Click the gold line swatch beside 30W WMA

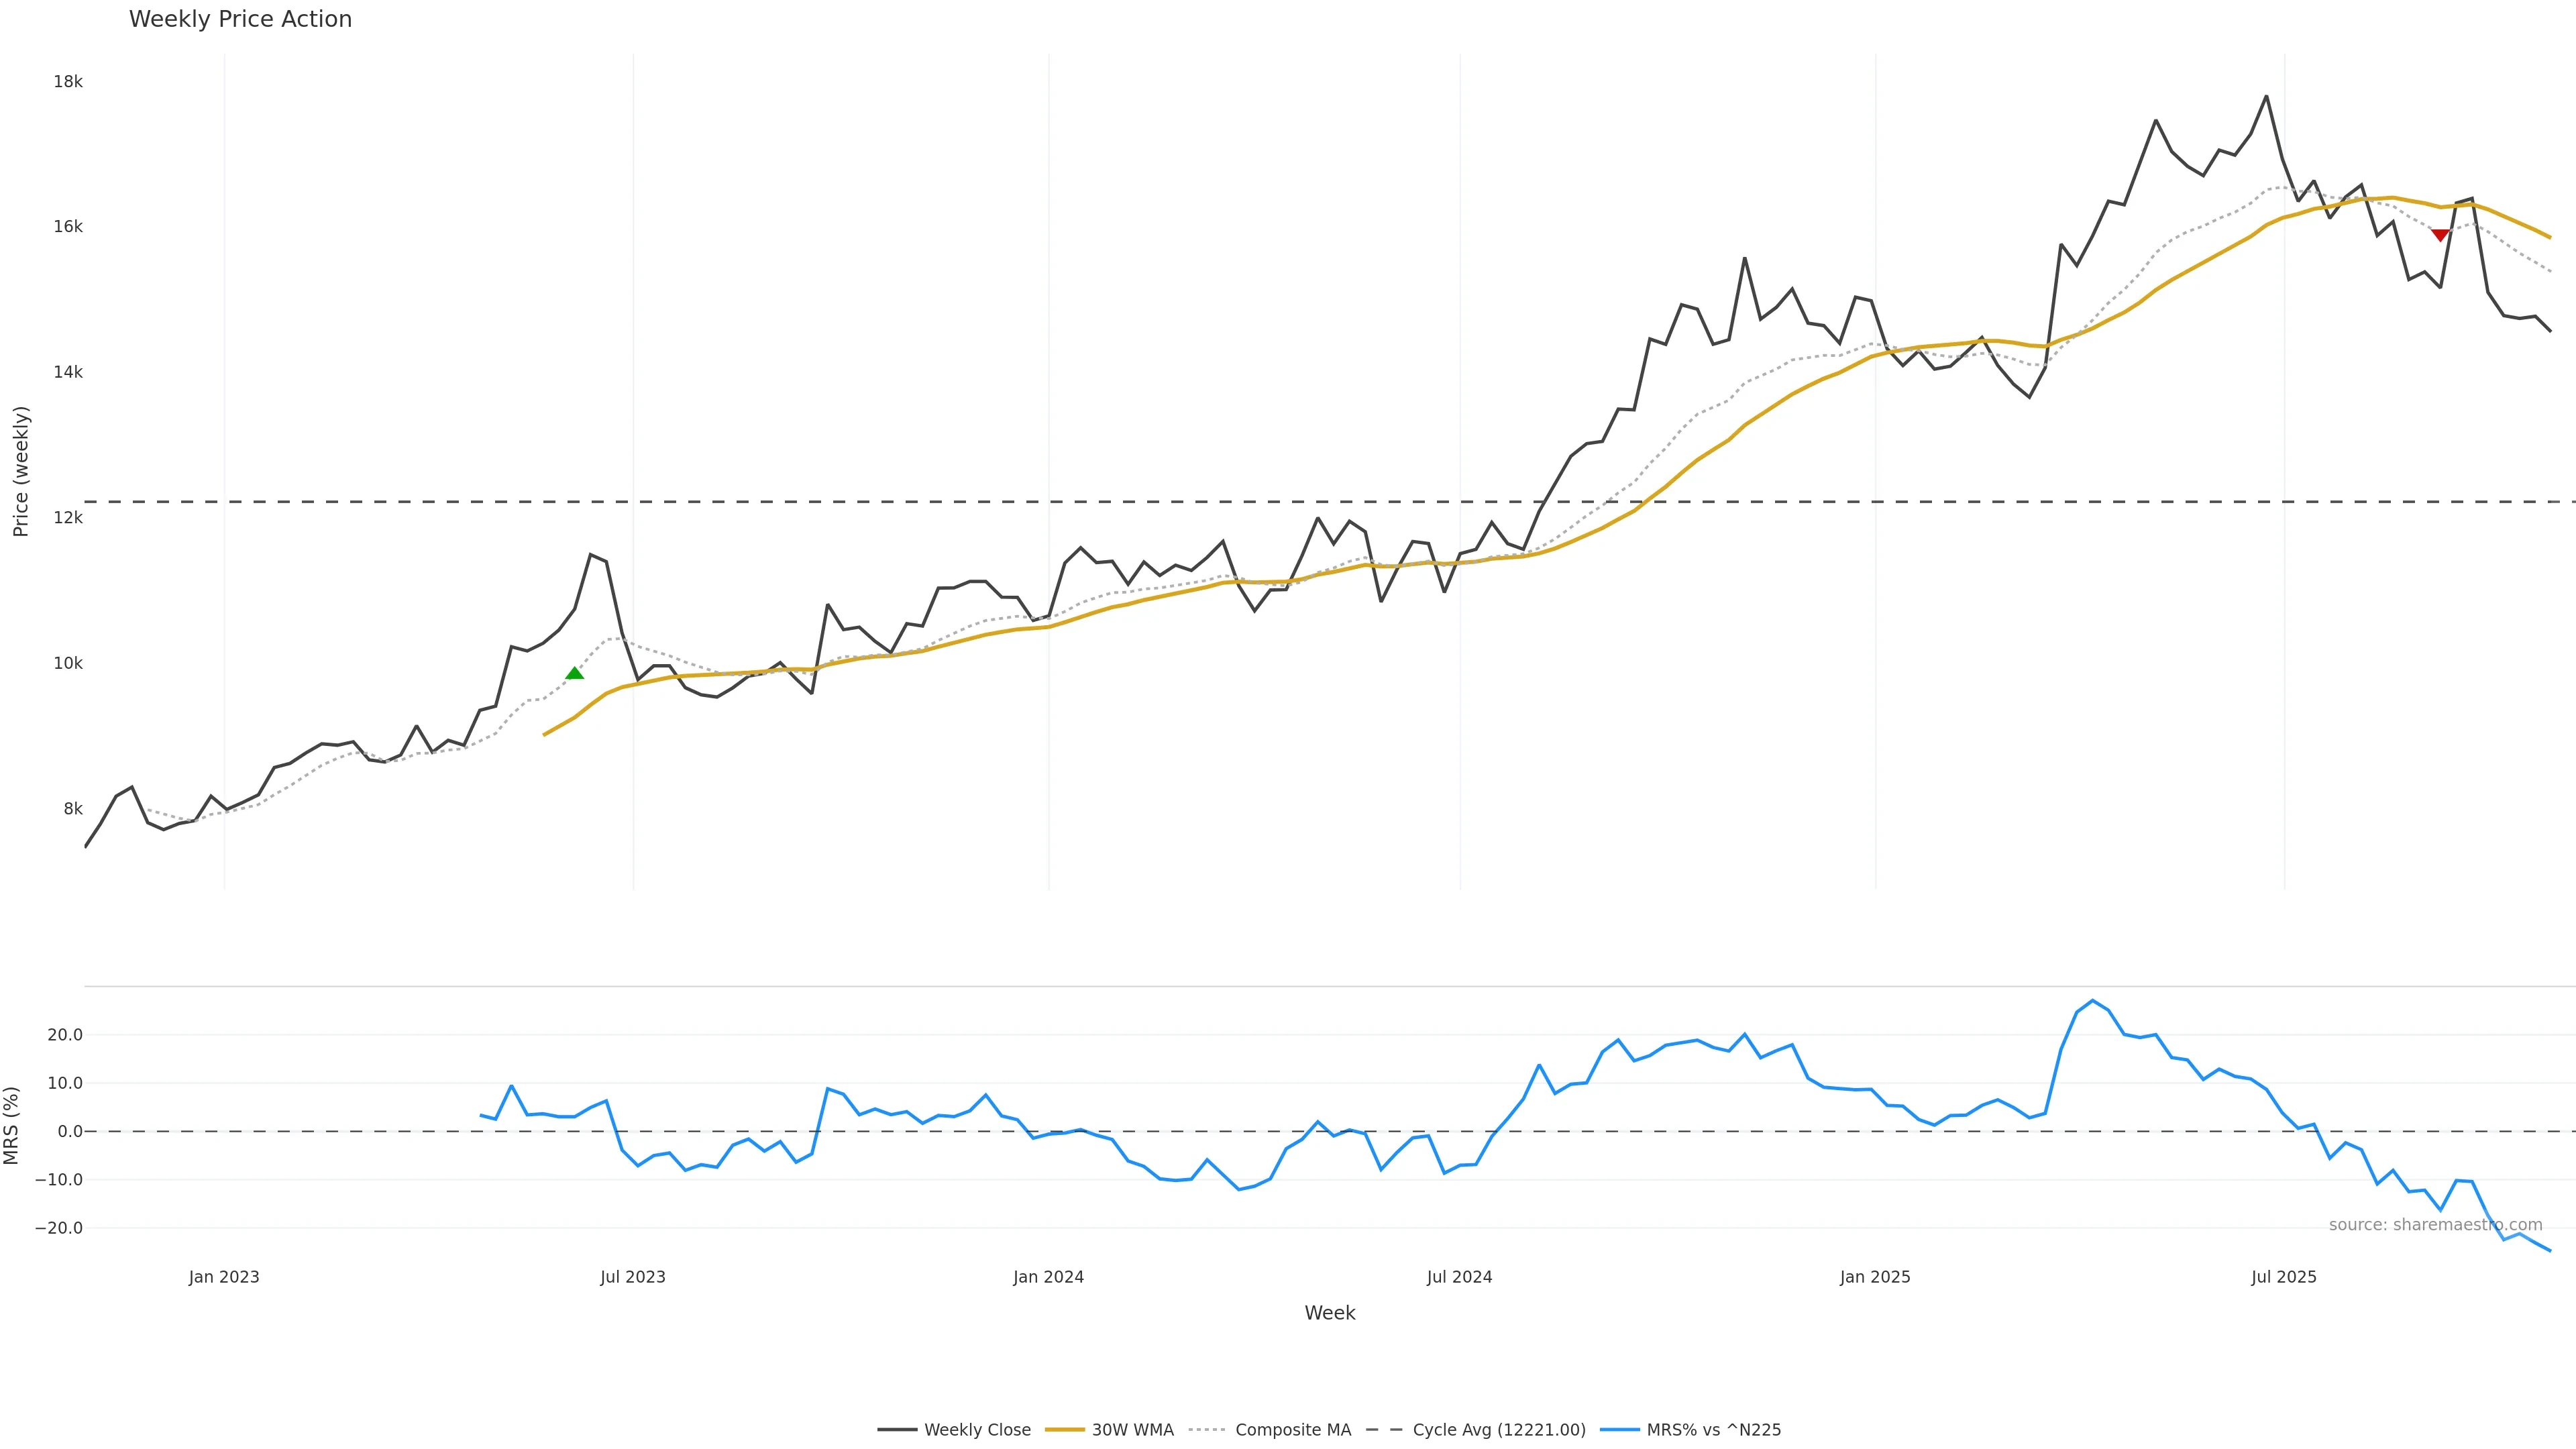tap(1065, 1430)
